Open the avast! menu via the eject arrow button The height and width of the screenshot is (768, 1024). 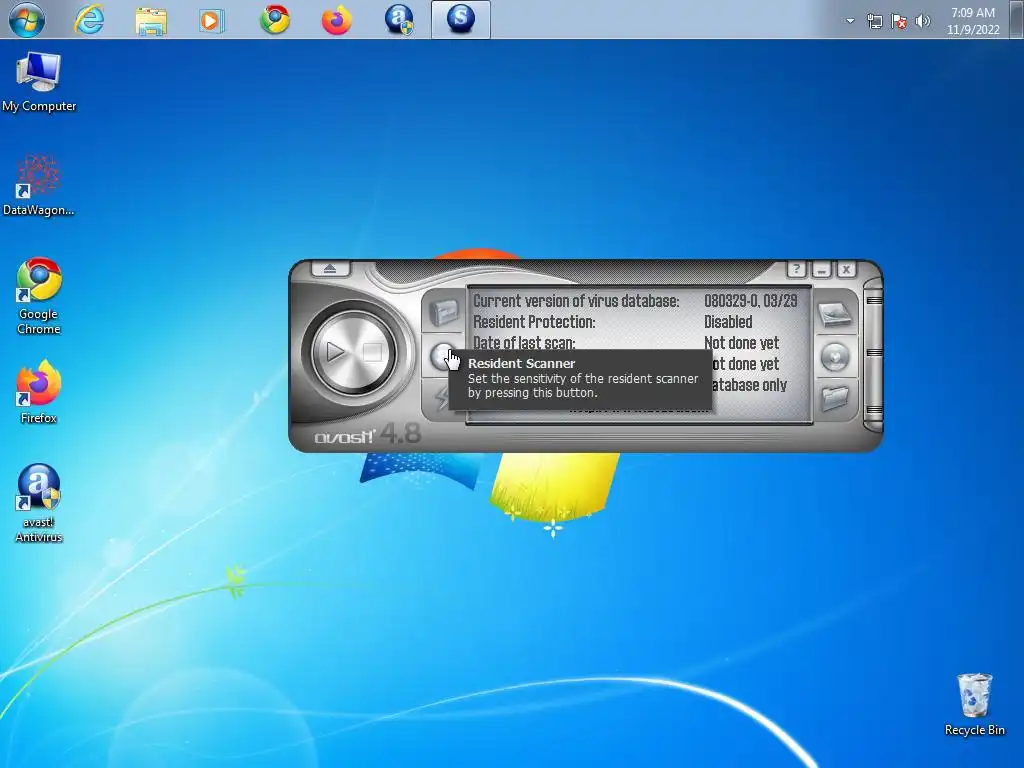click(x=330, y=268)
